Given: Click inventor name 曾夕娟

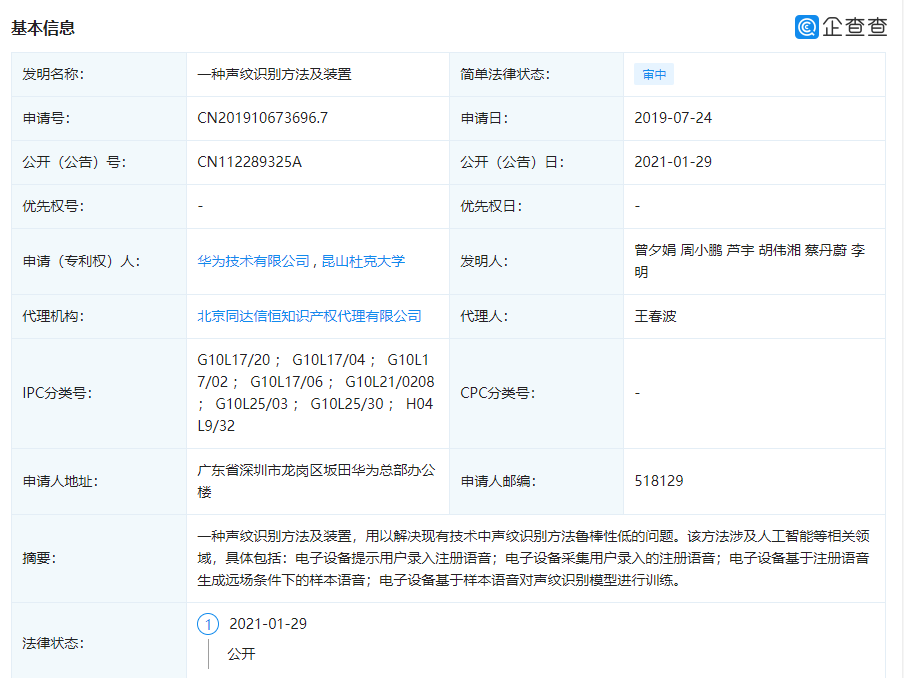Looking at the screenshot, I should coord(652,252).
